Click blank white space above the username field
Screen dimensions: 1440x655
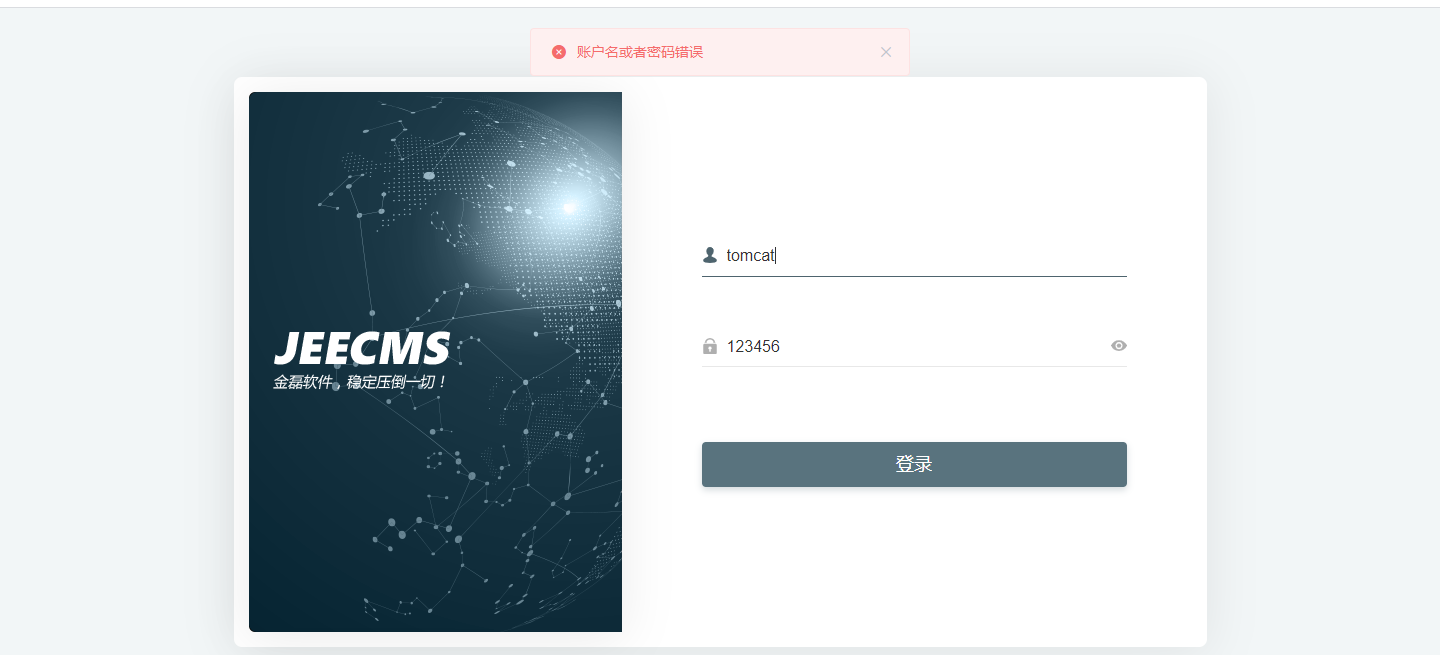pyautogui.click(x=914, y=160)
